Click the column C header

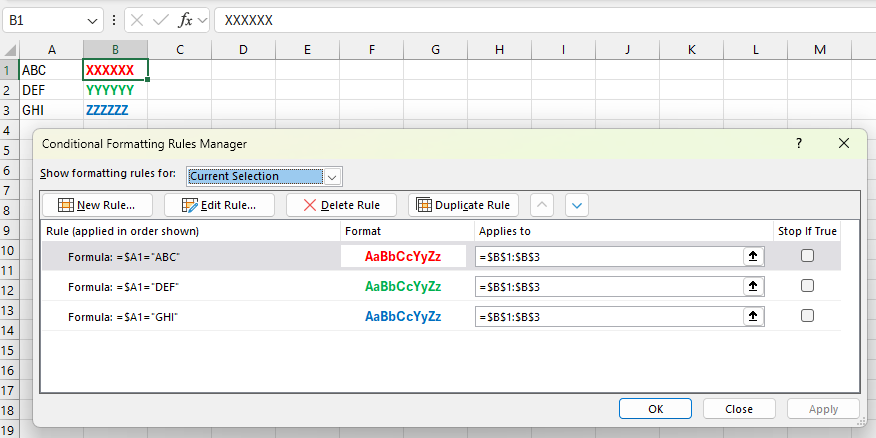point(179,50)
